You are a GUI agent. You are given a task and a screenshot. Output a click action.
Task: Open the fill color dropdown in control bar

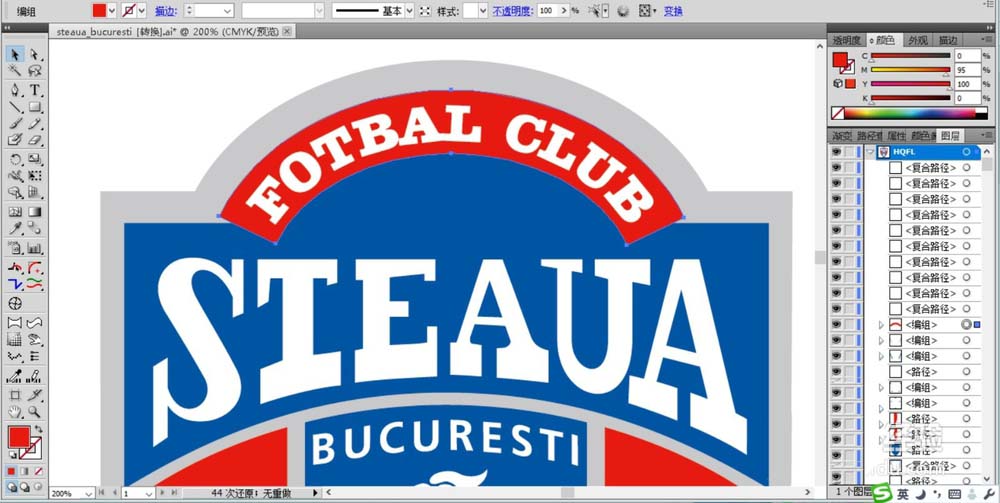(112, 11)
